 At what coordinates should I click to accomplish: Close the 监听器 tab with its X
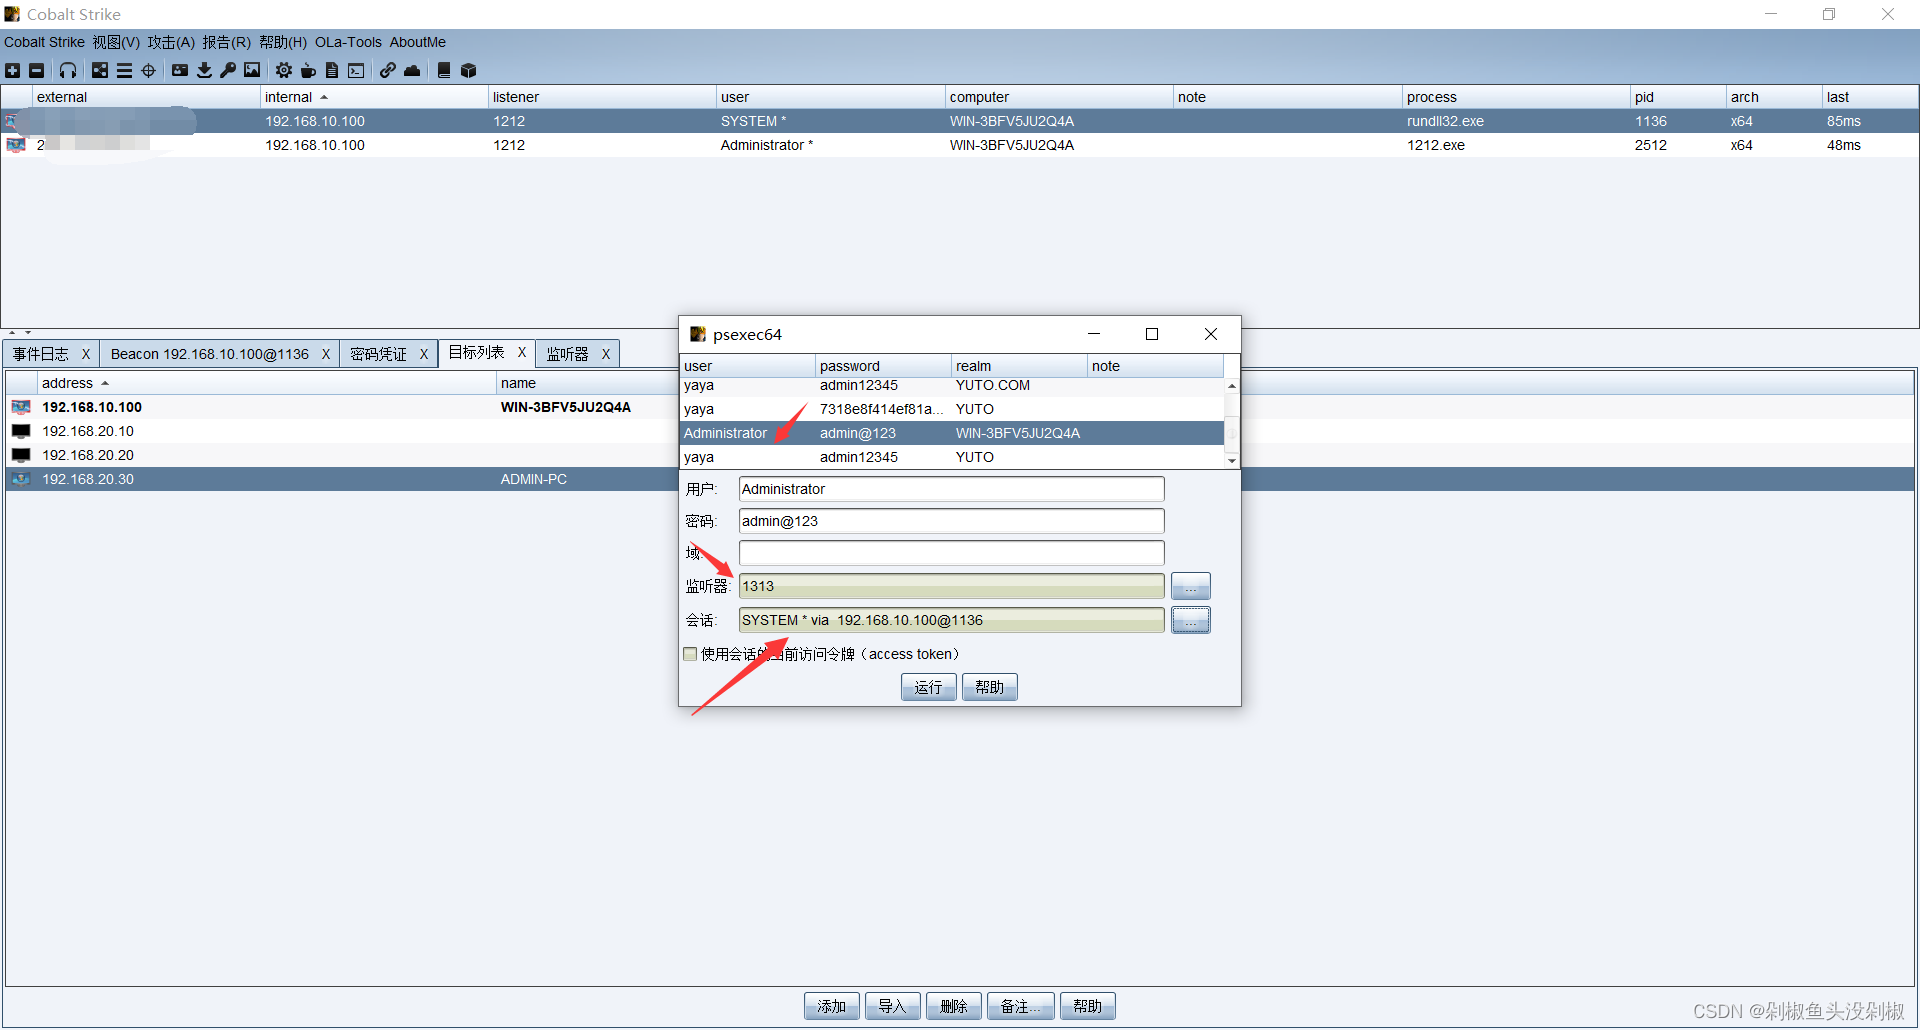click(x=606, y=354)
